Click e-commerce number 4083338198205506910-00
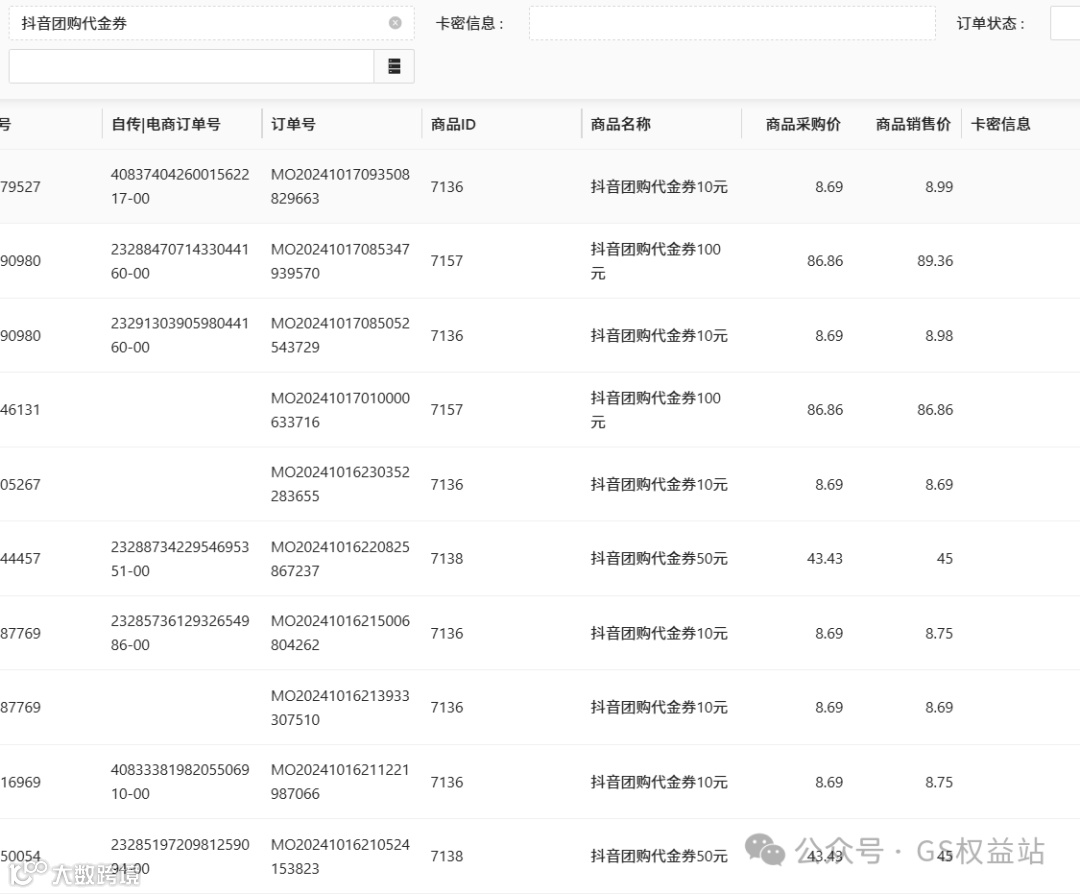This screenshot has width=1080, height=894. click(x=180, y=782)
